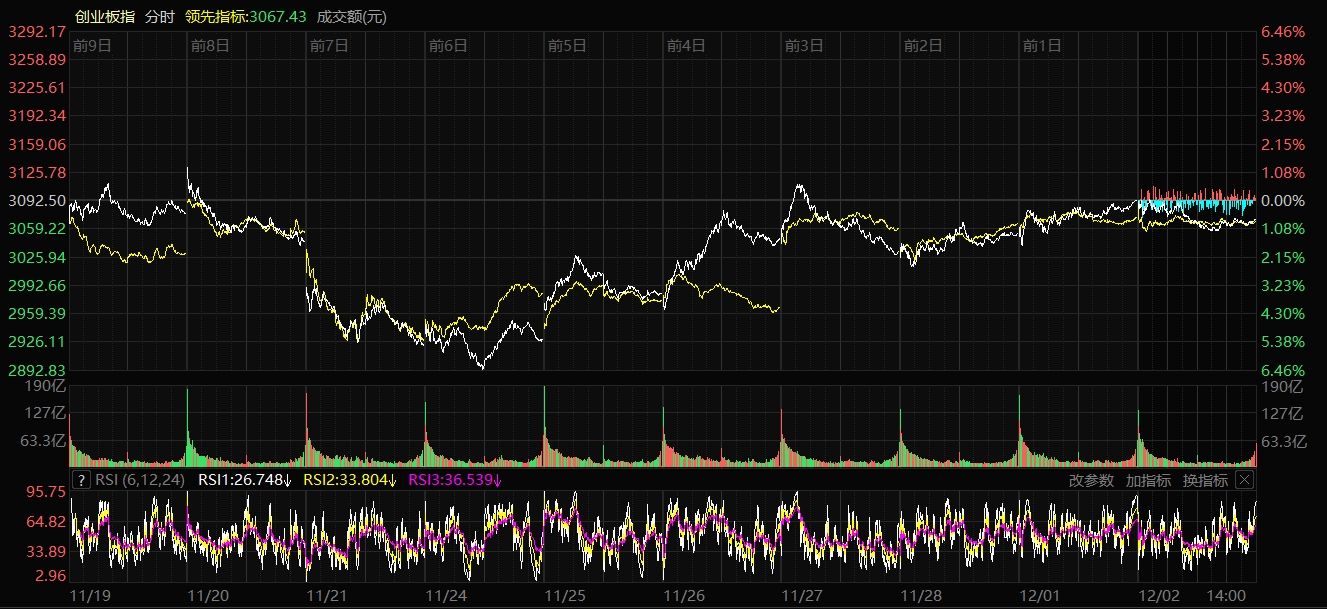Click 改参数 to modify indicator parameters
1327x609 pixels.
(1091, 480)
